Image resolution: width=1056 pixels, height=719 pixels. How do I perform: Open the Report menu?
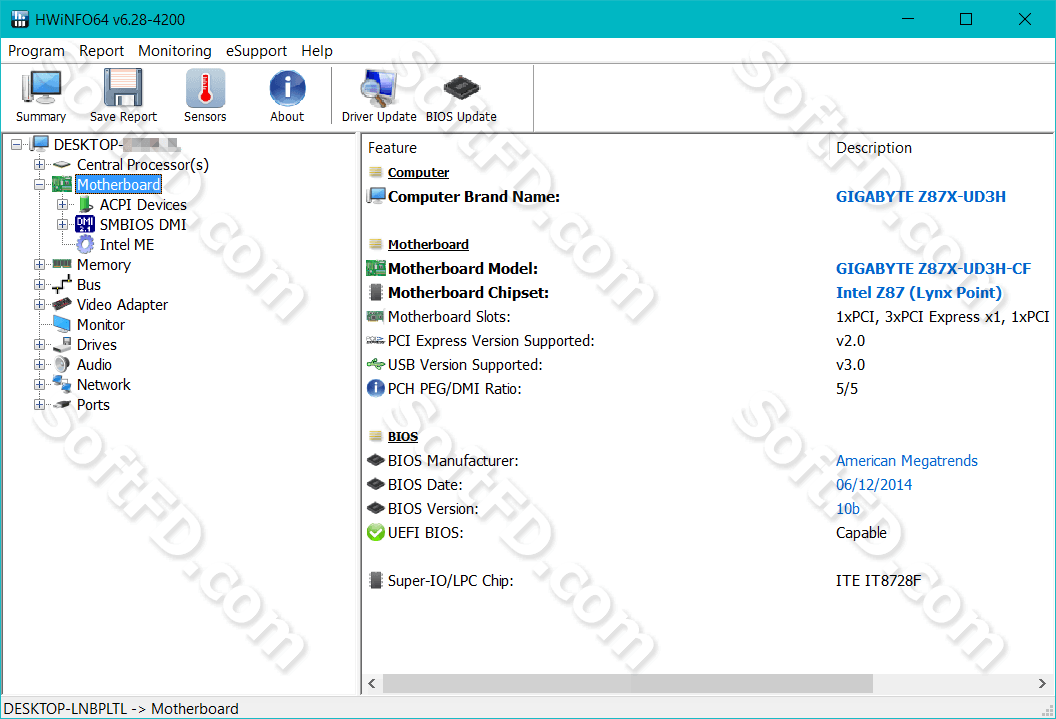pos(101,51)
